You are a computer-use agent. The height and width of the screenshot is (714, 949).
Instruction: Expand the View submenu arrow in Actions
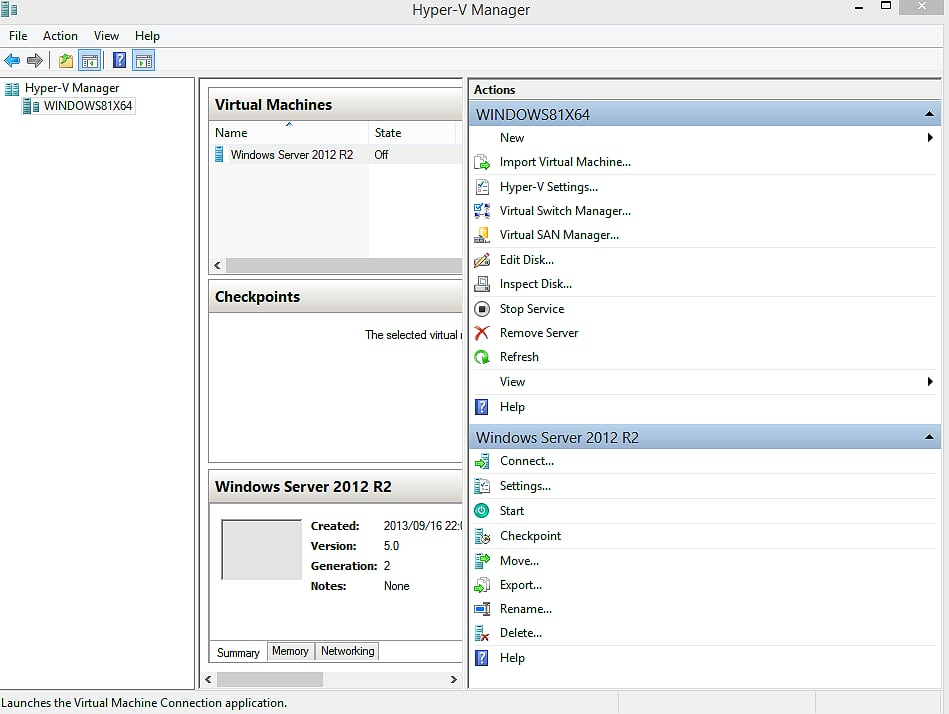(x=930, y=382)
